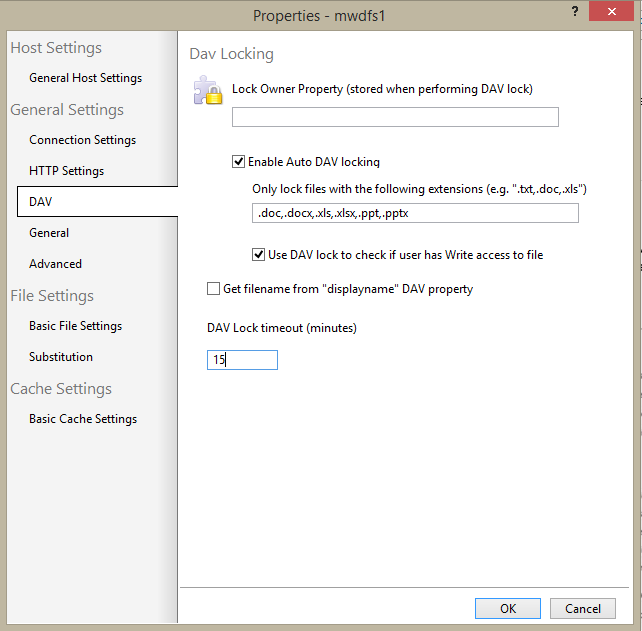The height and width of the screenshot is (631, 642).
Task: Open General Host Settings page
Action: pos(85,78)
